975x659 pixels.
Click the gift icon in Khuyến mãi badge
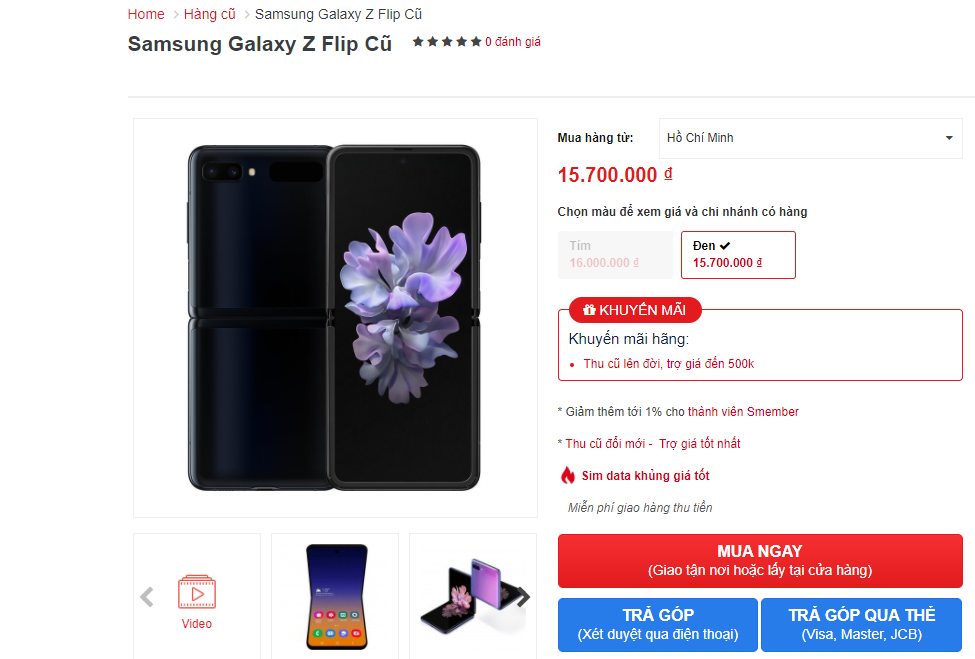coord(589,310)
